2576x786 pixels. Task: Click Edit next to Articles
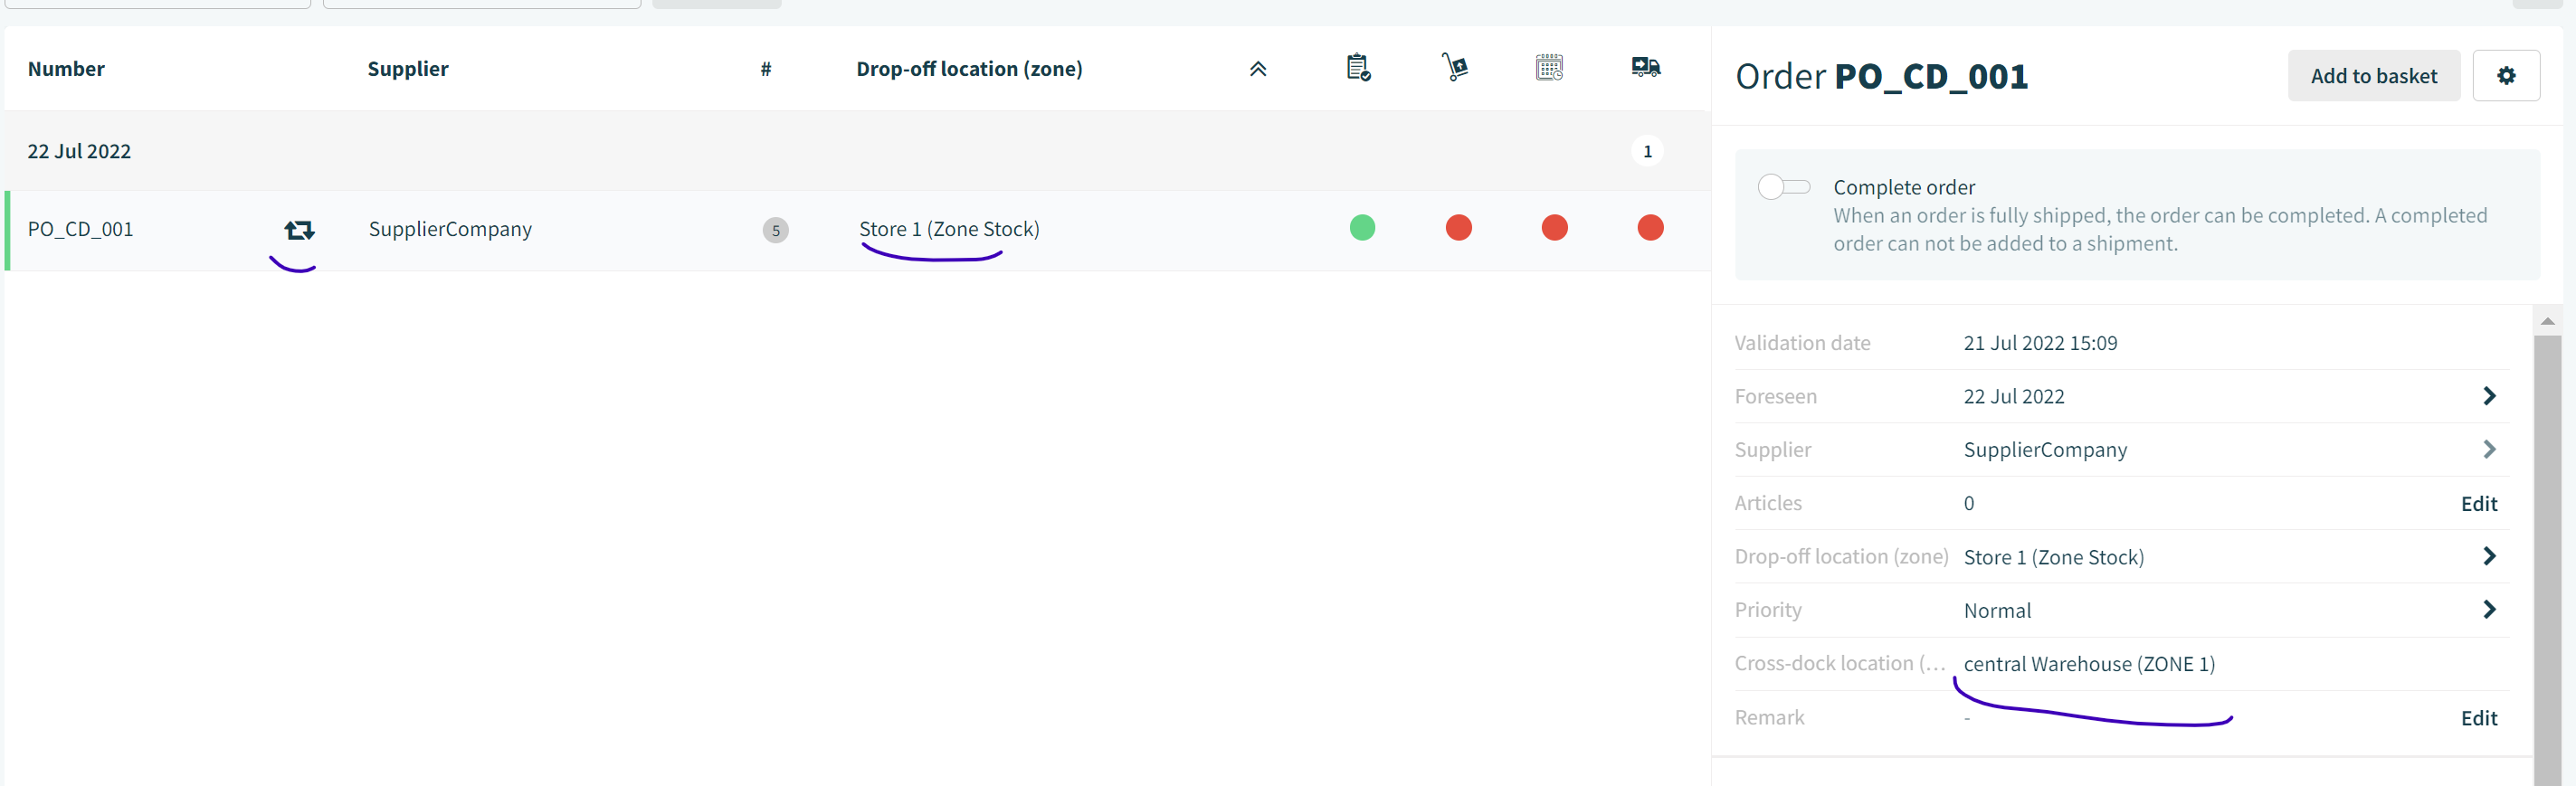[2478, 503]
